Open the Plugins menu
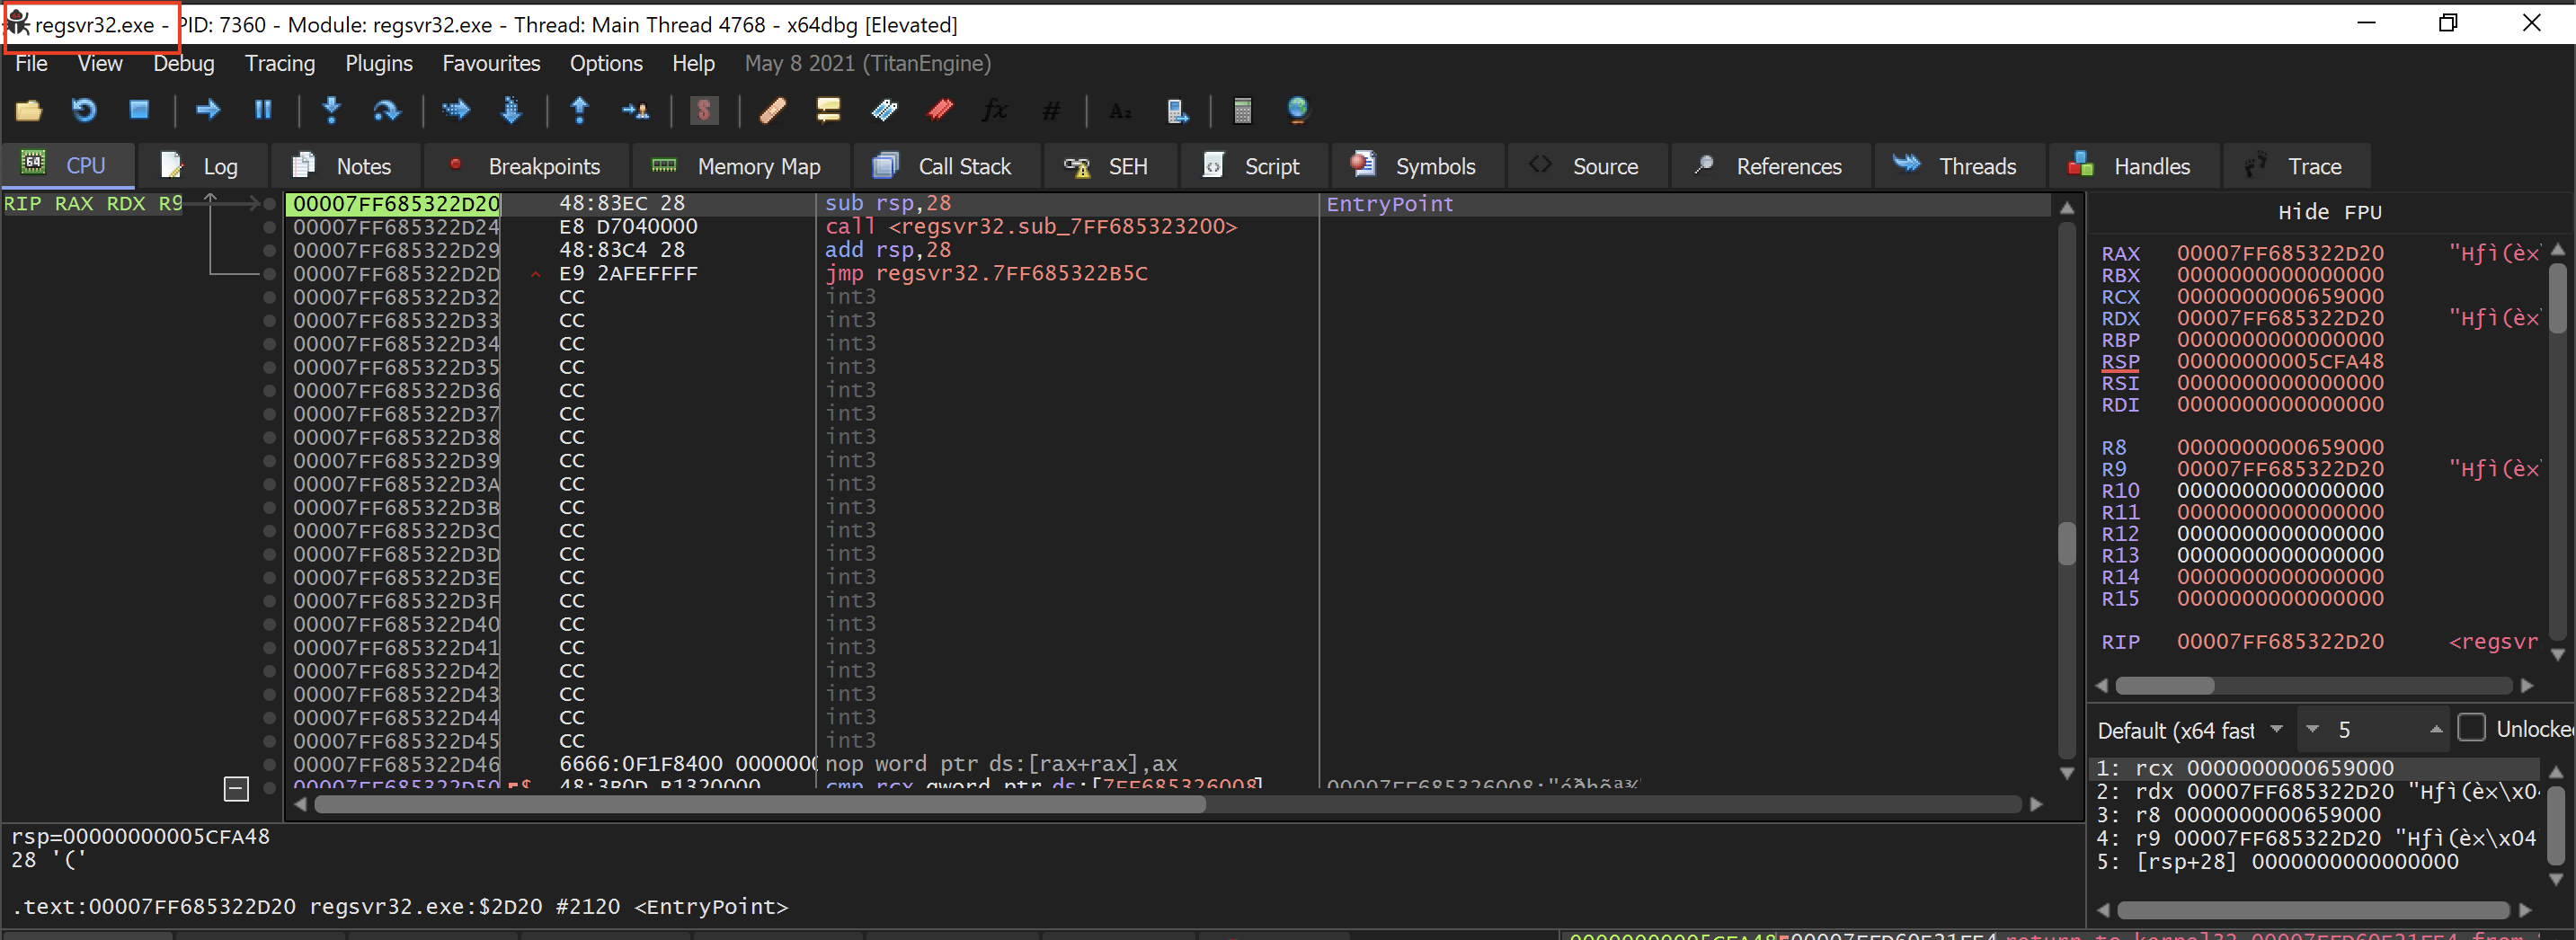Viewport: 2576px width, 940px height. tap(379, 64)
